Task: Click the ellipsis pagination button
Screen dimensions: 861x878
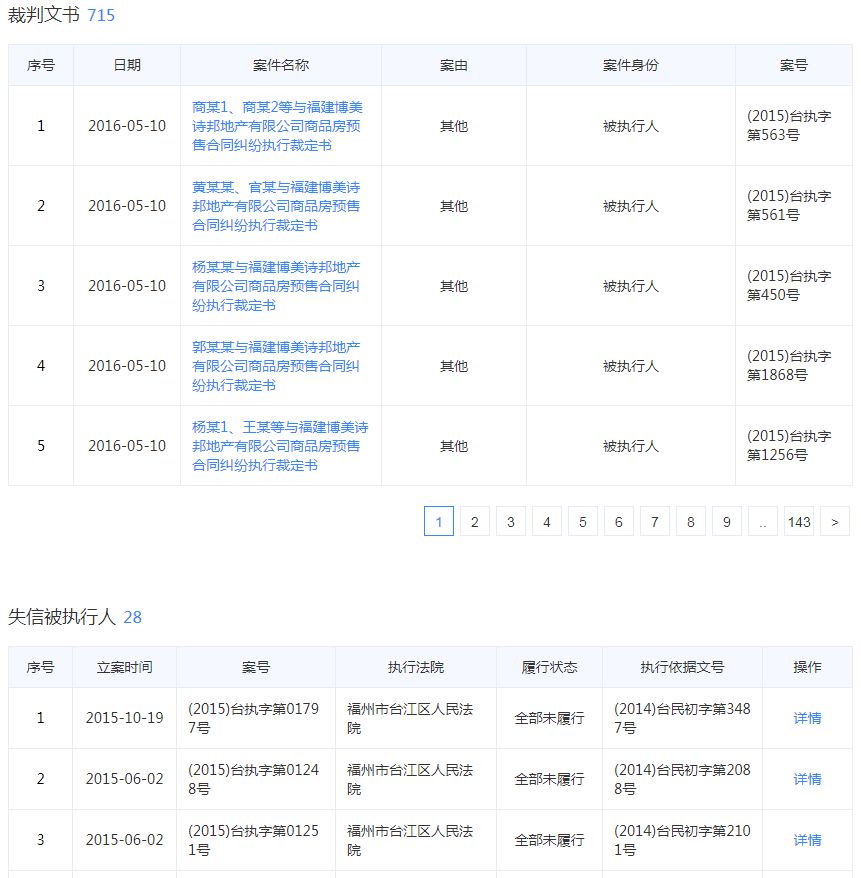Action: (763, 521)
